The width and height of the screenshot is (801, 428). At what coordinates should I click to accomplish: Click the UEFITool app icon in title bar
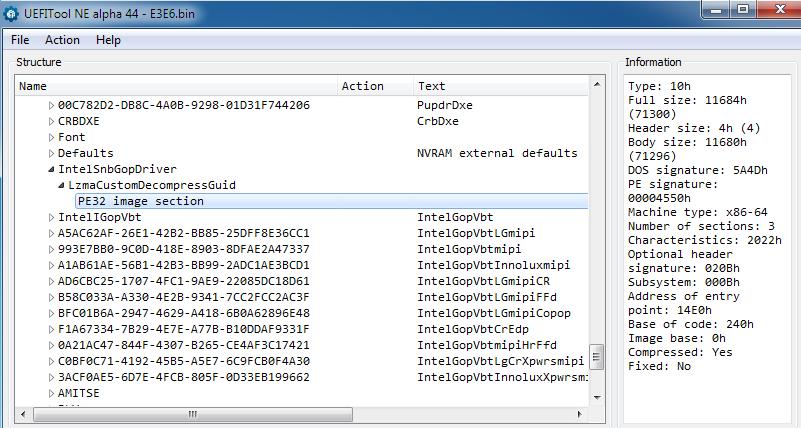pos(11,14)
